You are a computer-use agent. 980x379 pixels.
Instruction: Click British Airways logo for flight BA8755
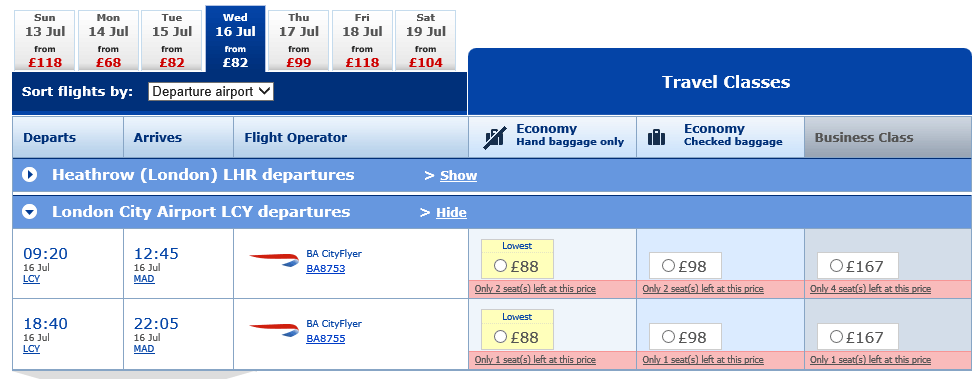point(274,330)
